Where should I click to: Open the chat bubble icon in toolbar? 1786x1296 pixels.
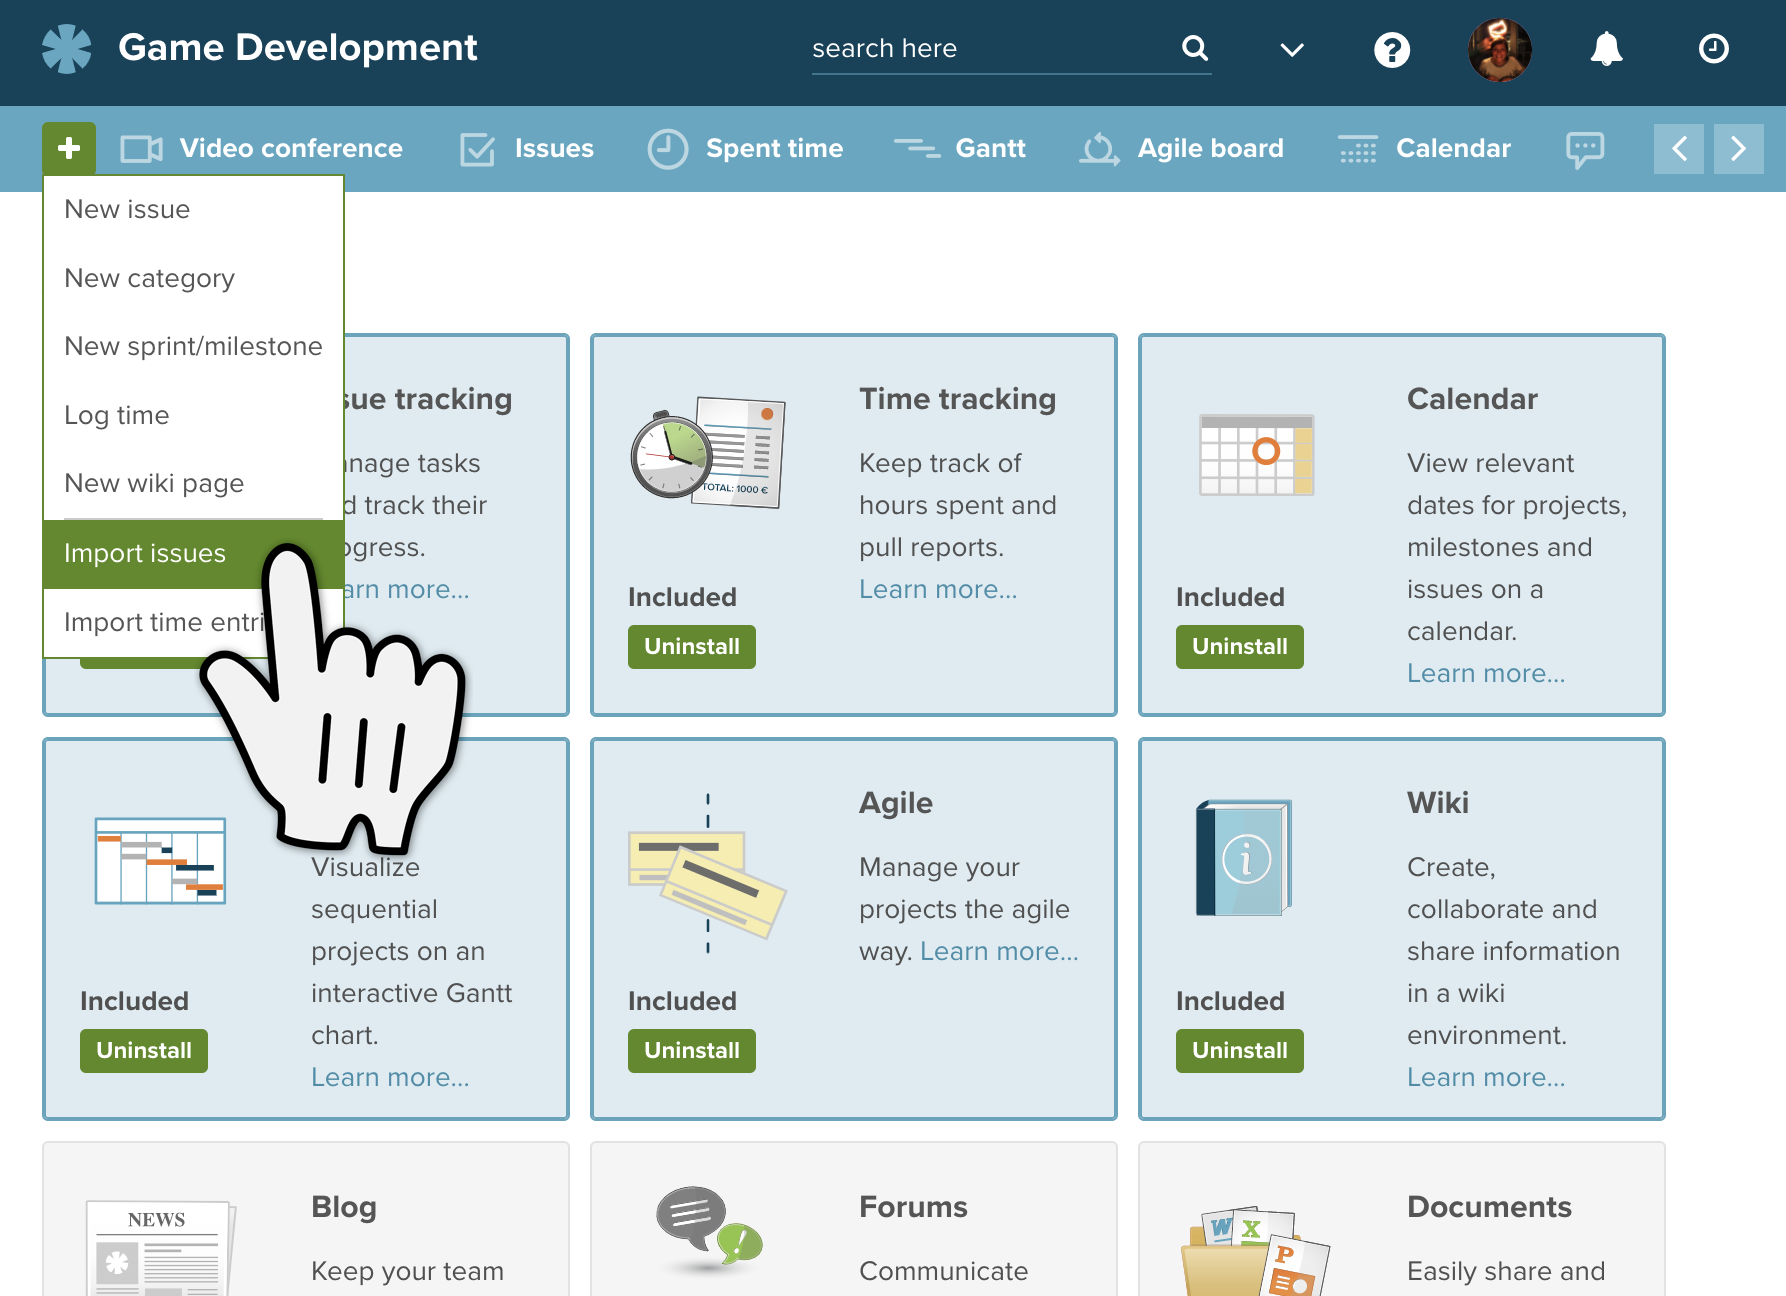click(x=1585, y=150)
